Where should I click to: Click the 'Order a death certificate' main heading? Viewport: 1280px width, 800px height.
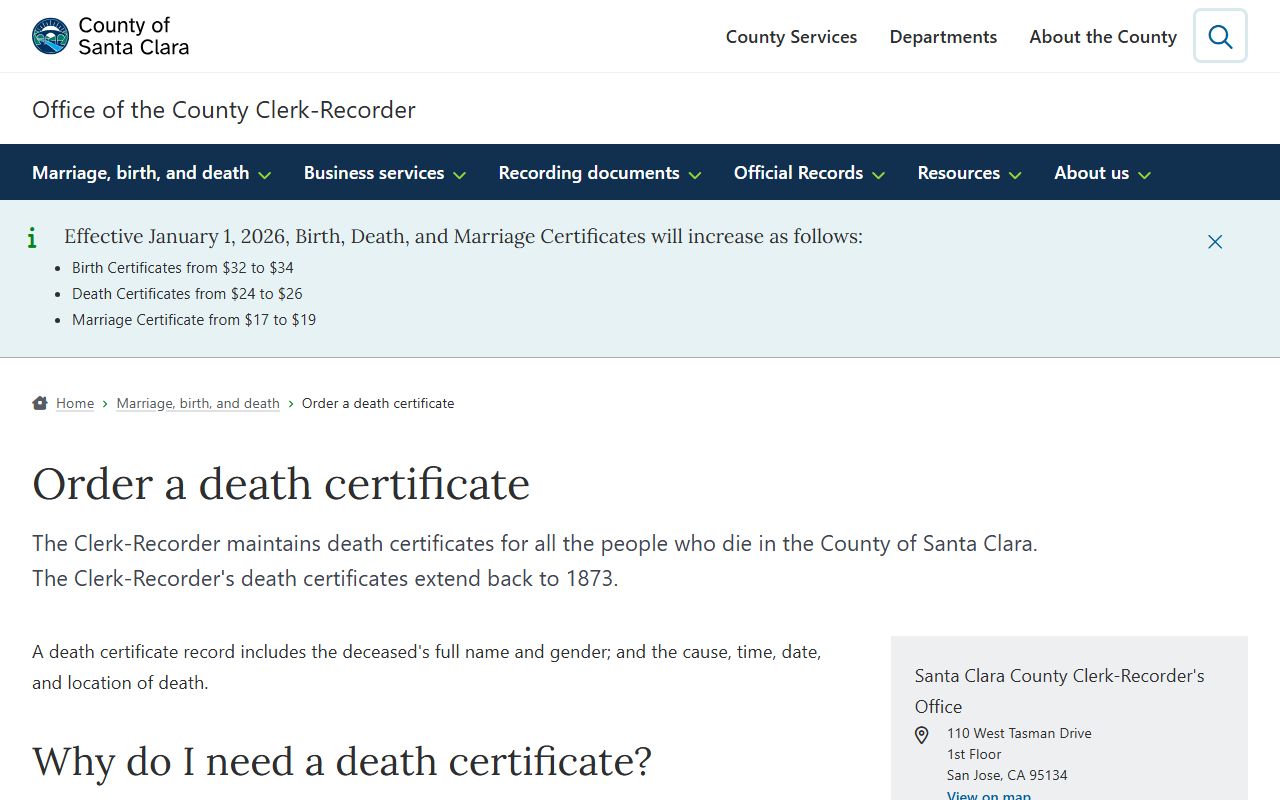click(281, 484)
